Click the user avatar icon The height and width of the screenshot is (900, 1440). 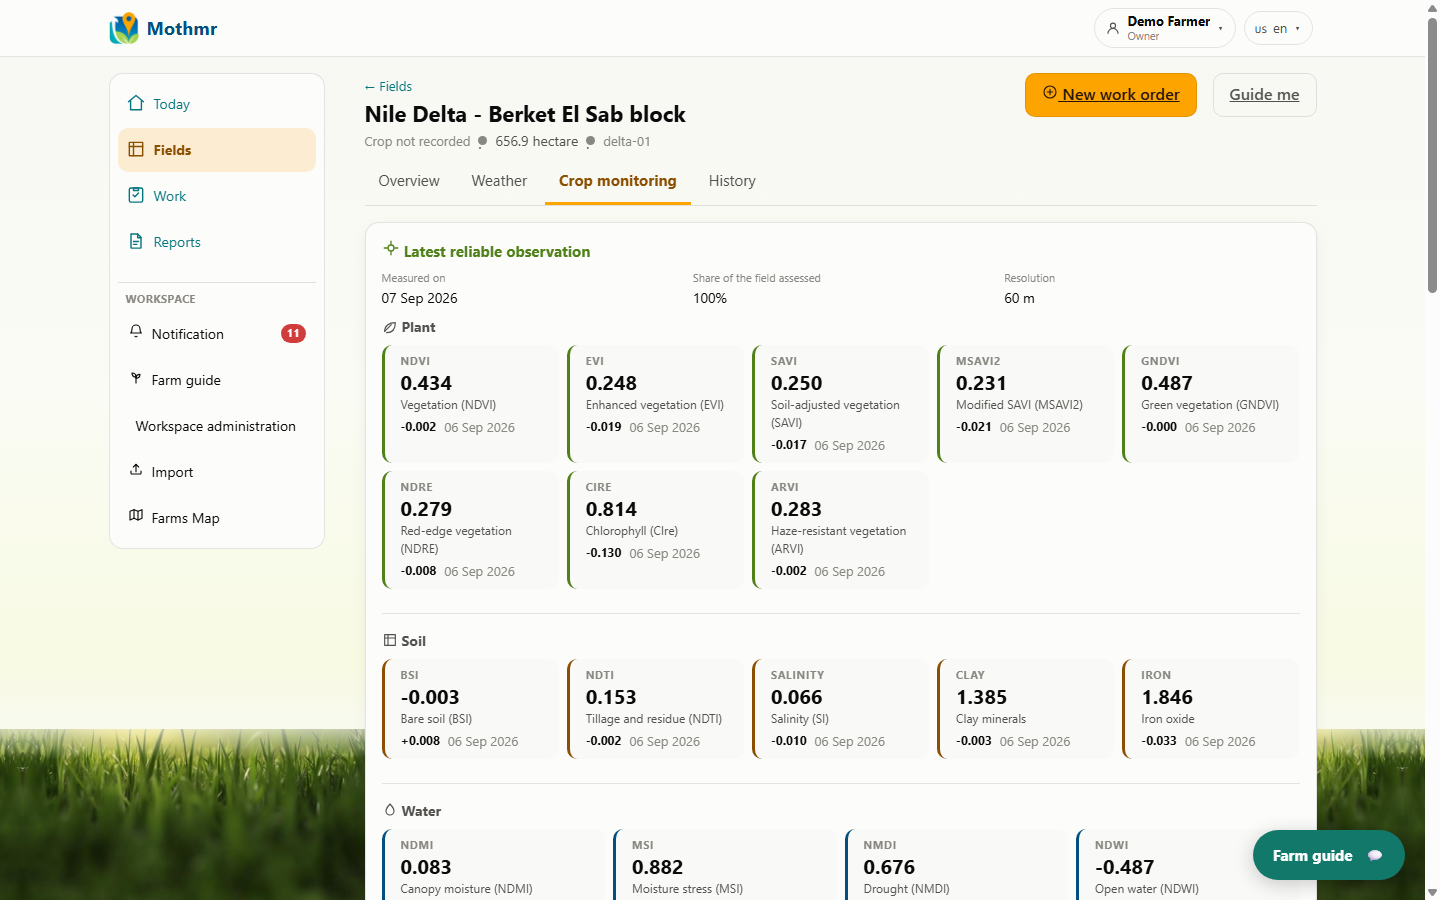1113,28
